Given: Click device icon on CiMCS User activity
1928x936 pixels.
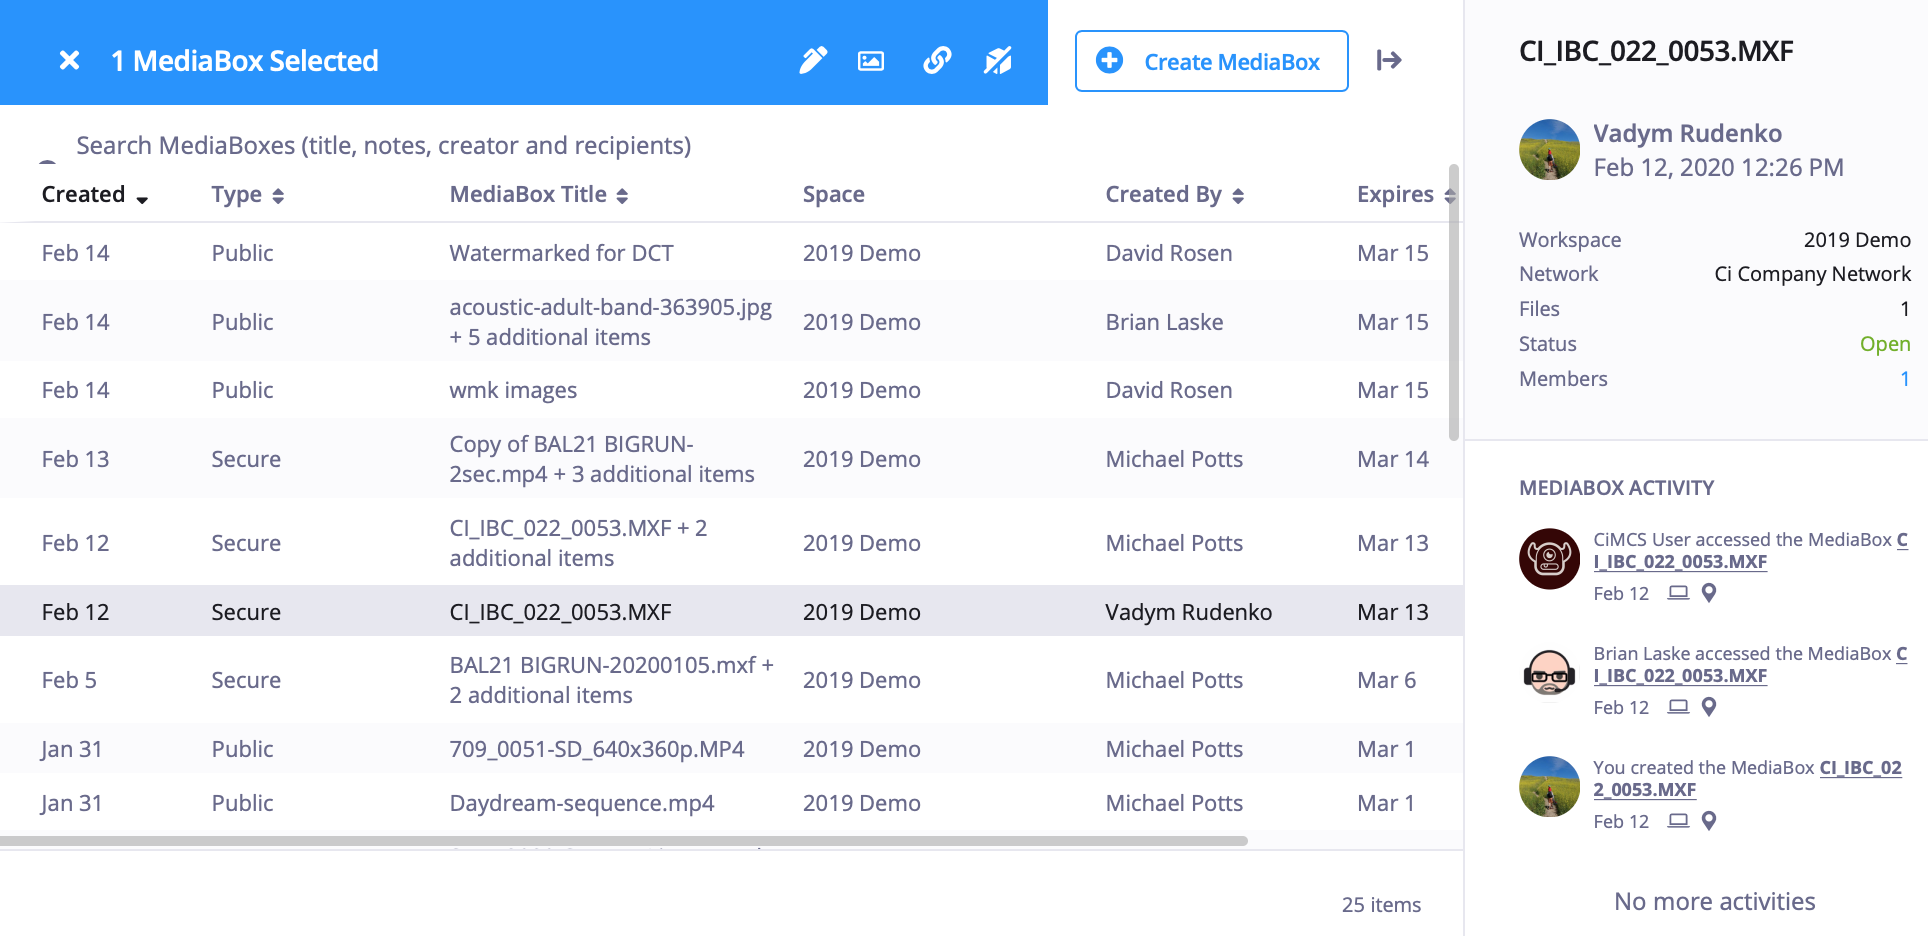Looking at the screenshot, I should tap(1678, 593).
